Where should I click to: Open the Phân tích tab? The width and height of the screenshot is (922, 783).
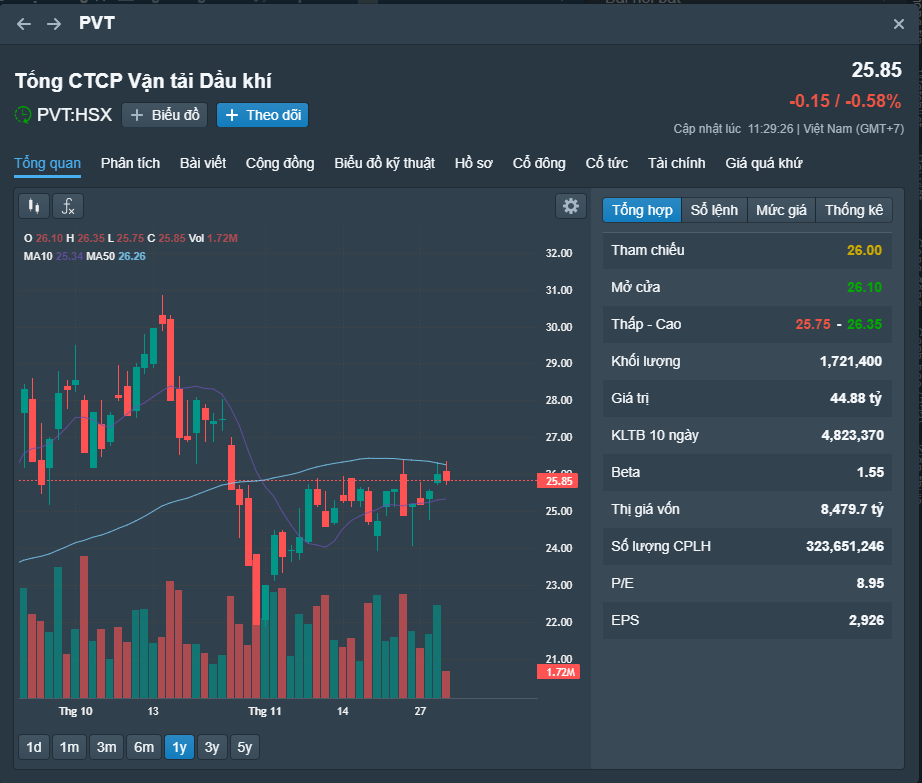[x=131, y=163]
